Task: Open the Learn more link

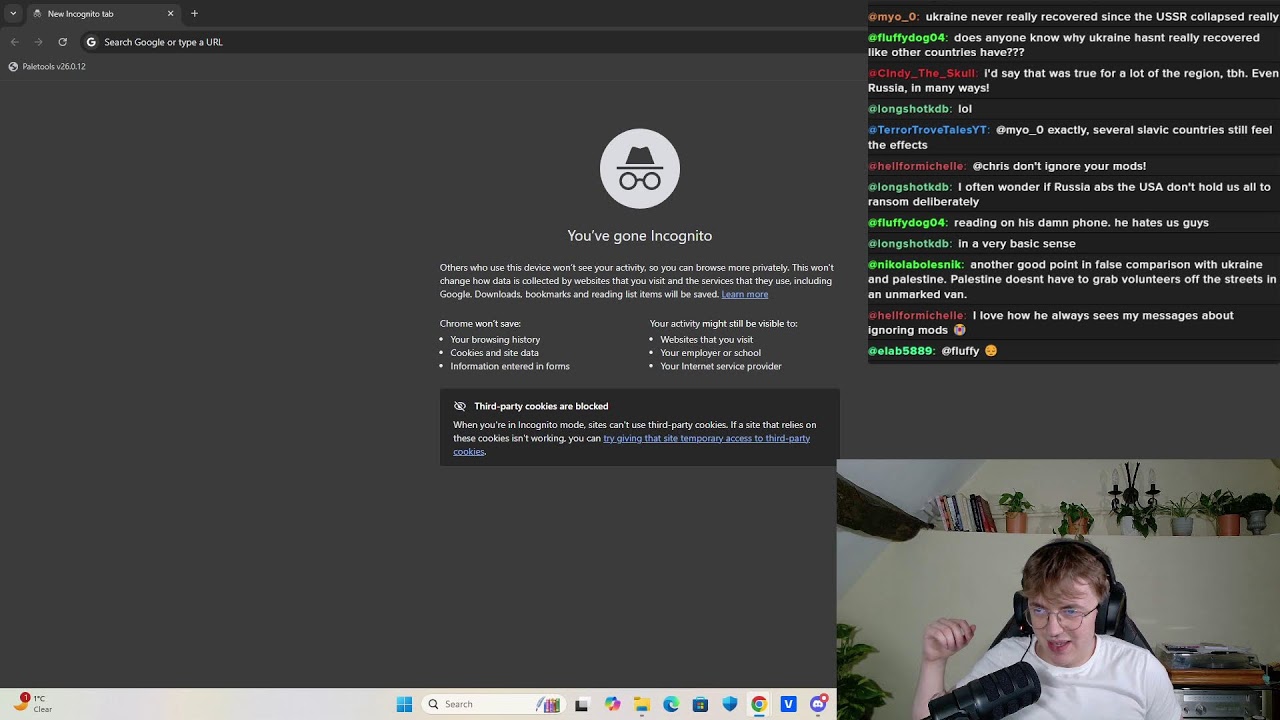Action: [745, 294]
